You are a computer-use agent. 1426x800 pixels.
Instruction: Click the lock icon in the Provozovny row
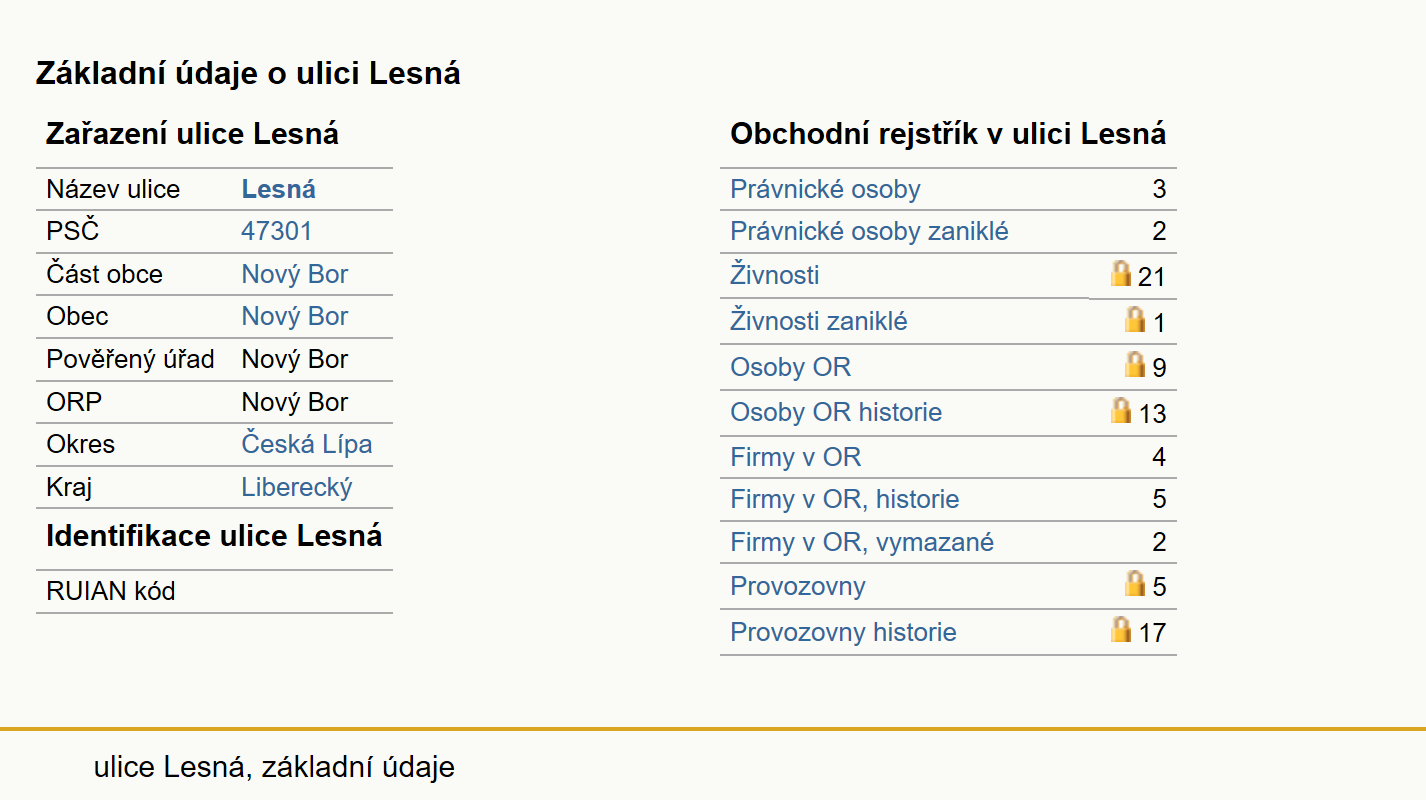pyautogui.click(x=1135, y=583)
